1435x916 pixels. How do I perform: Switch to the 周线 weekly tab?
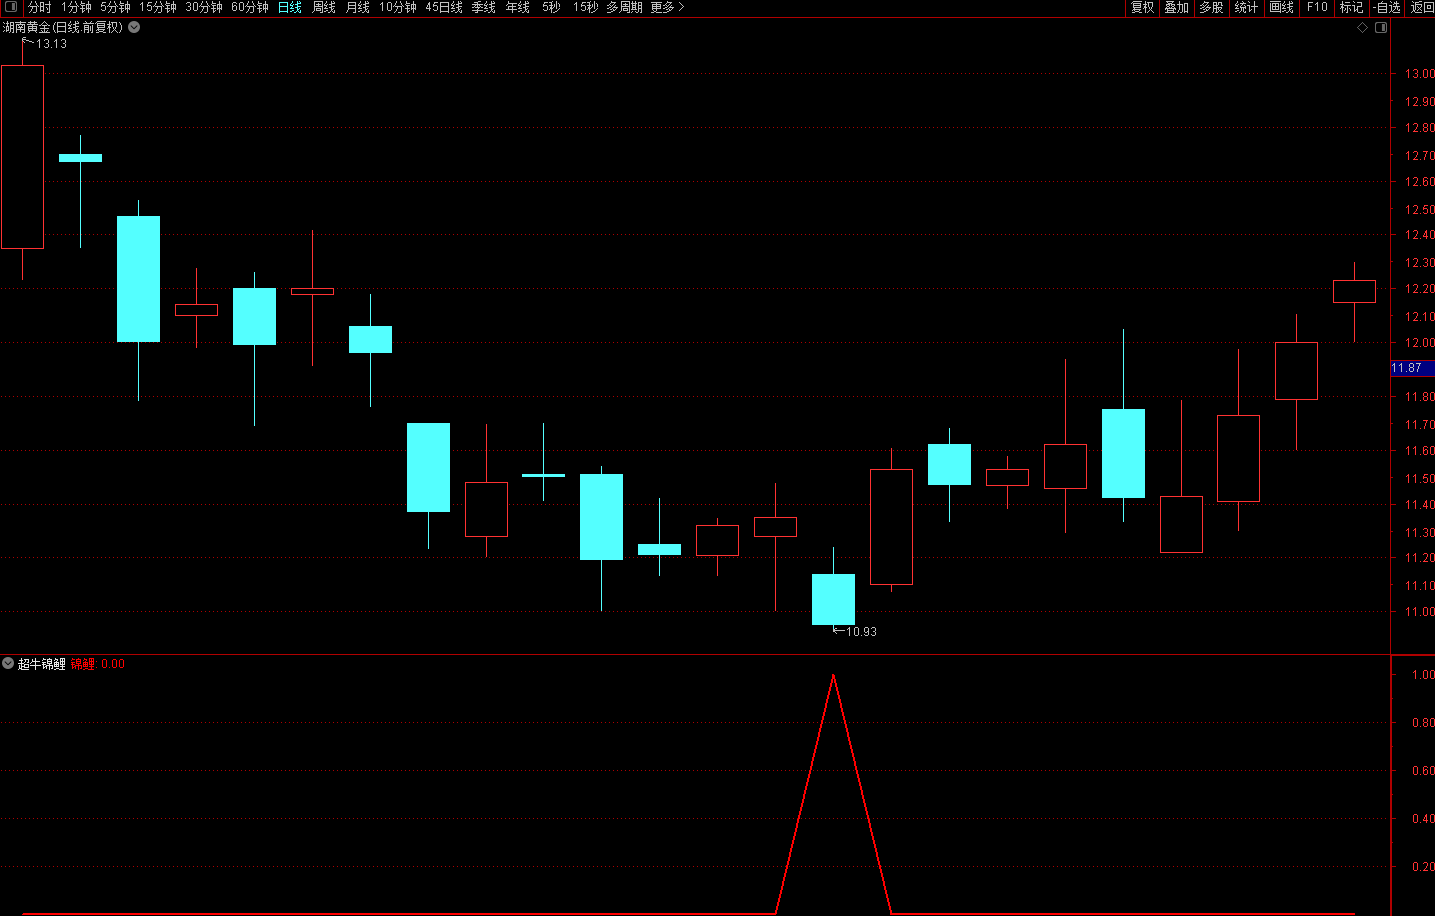tap(324, 7)
